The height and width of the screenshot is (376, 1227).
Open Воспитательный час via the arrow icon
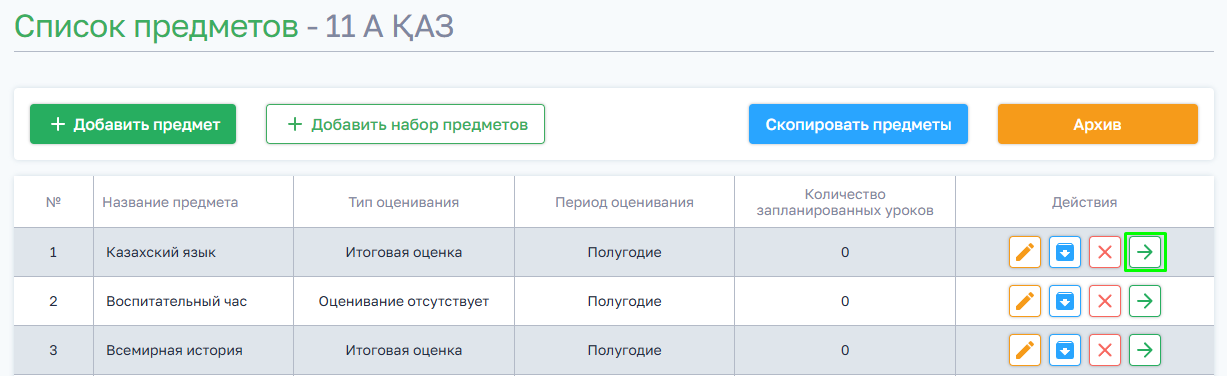point(1145,300)
